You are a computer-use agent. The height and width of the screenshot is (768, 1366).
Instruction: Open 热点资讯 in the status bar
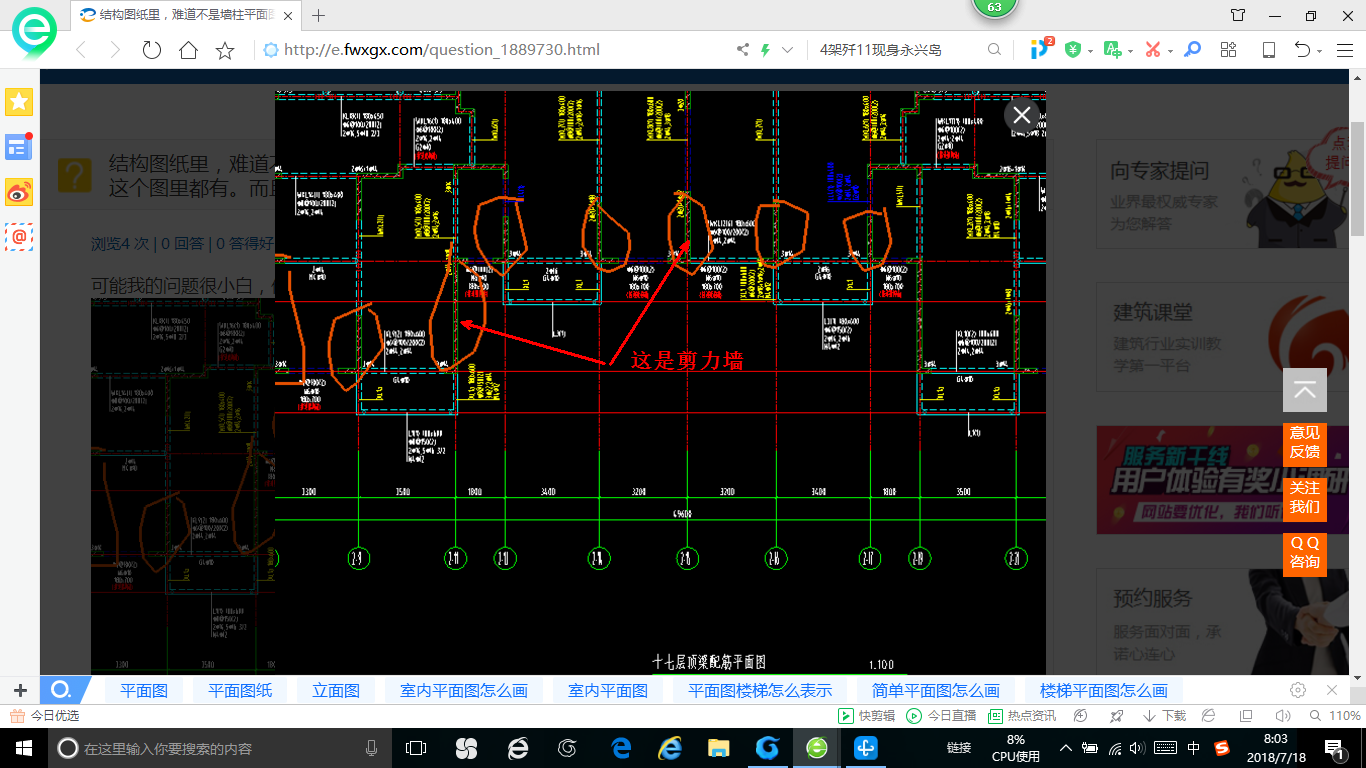click(1022, 716)
